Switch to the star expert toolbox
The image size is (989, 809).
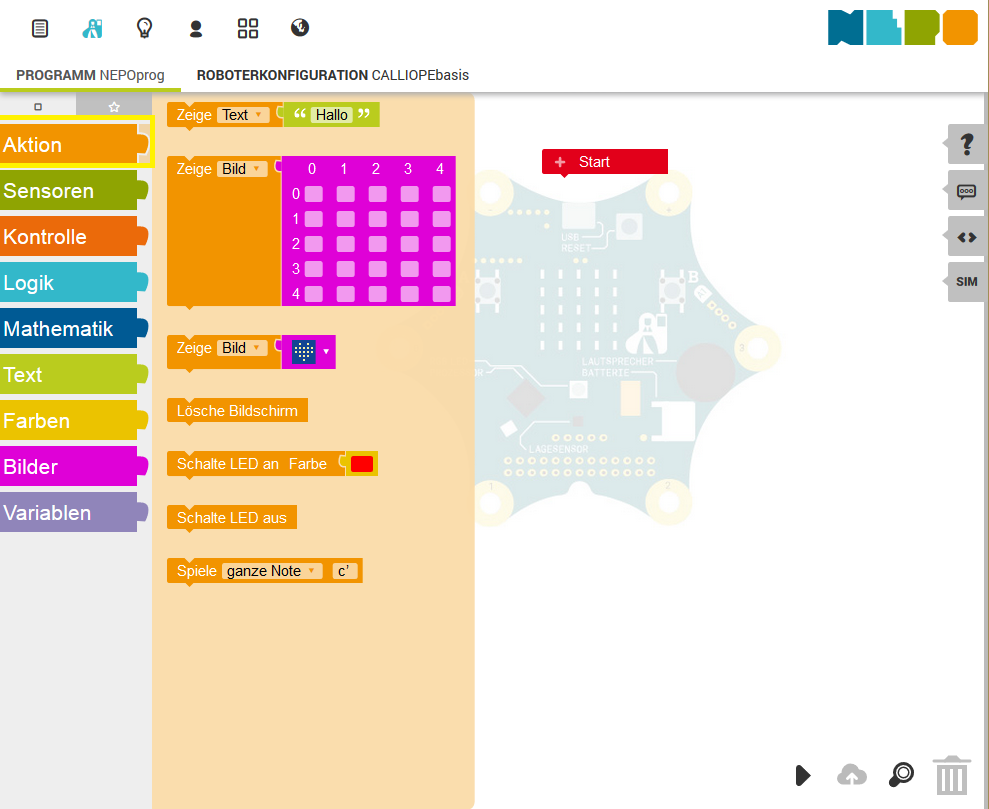pyautogui.click(x=114, y=107)
